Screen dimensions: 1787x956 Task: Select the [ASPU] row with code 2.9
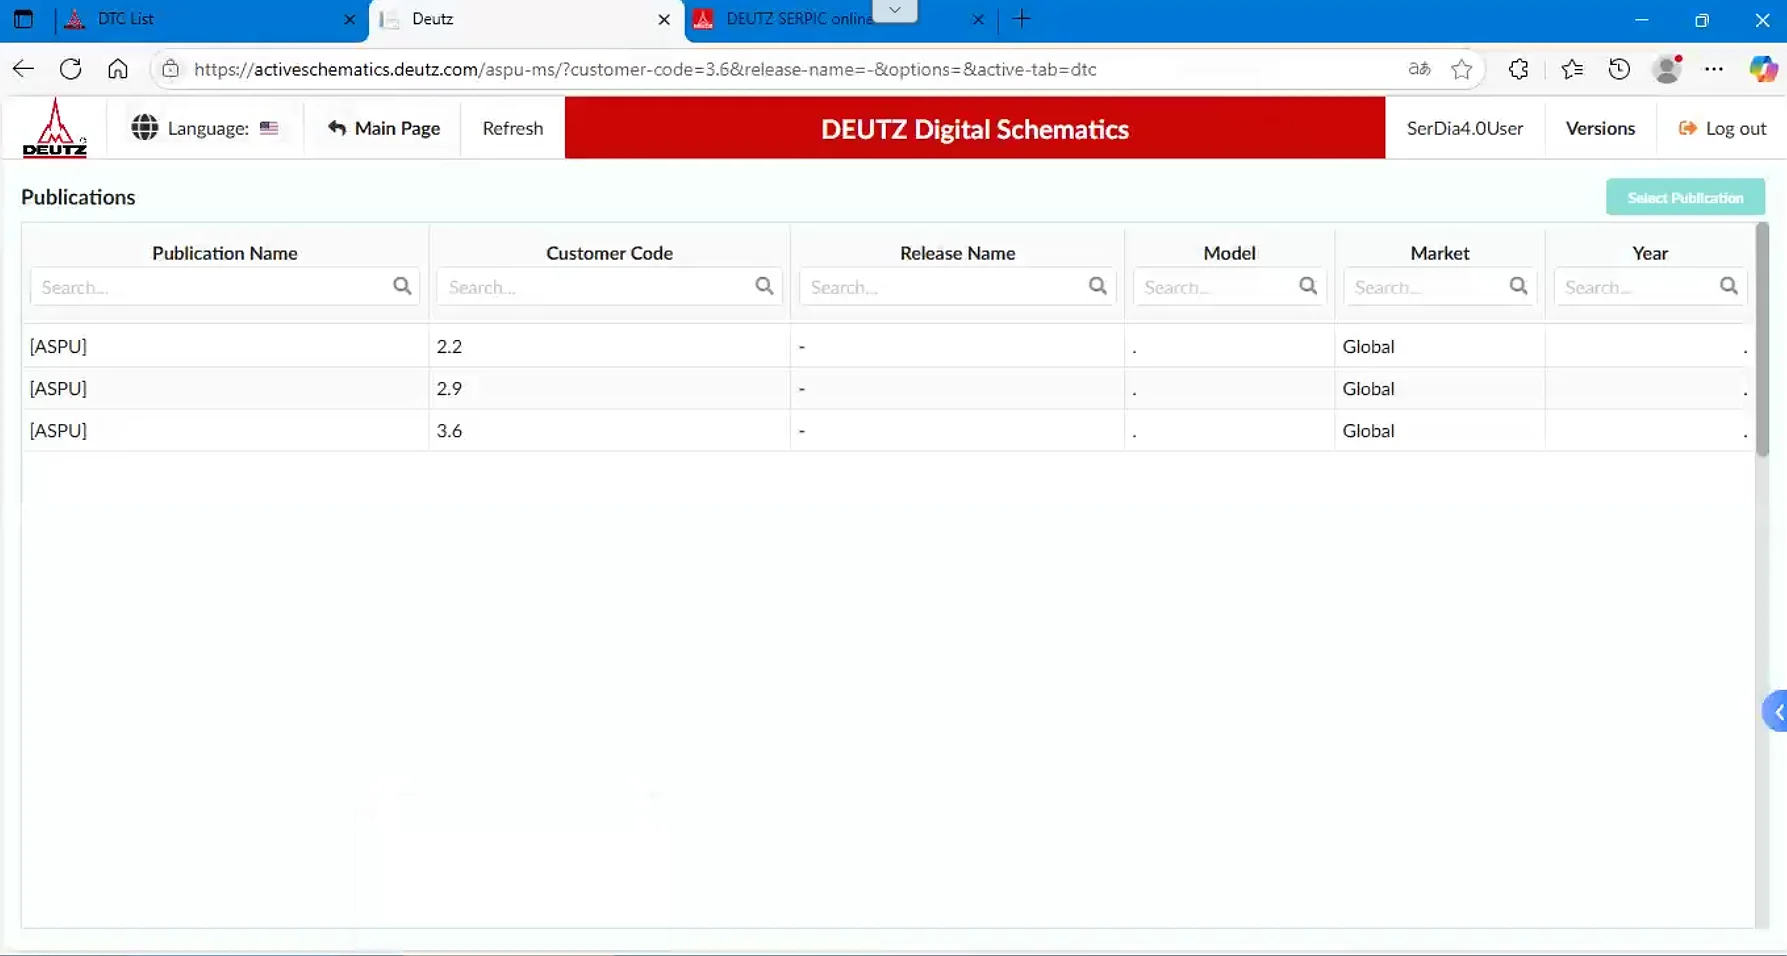tap(888, 388)
